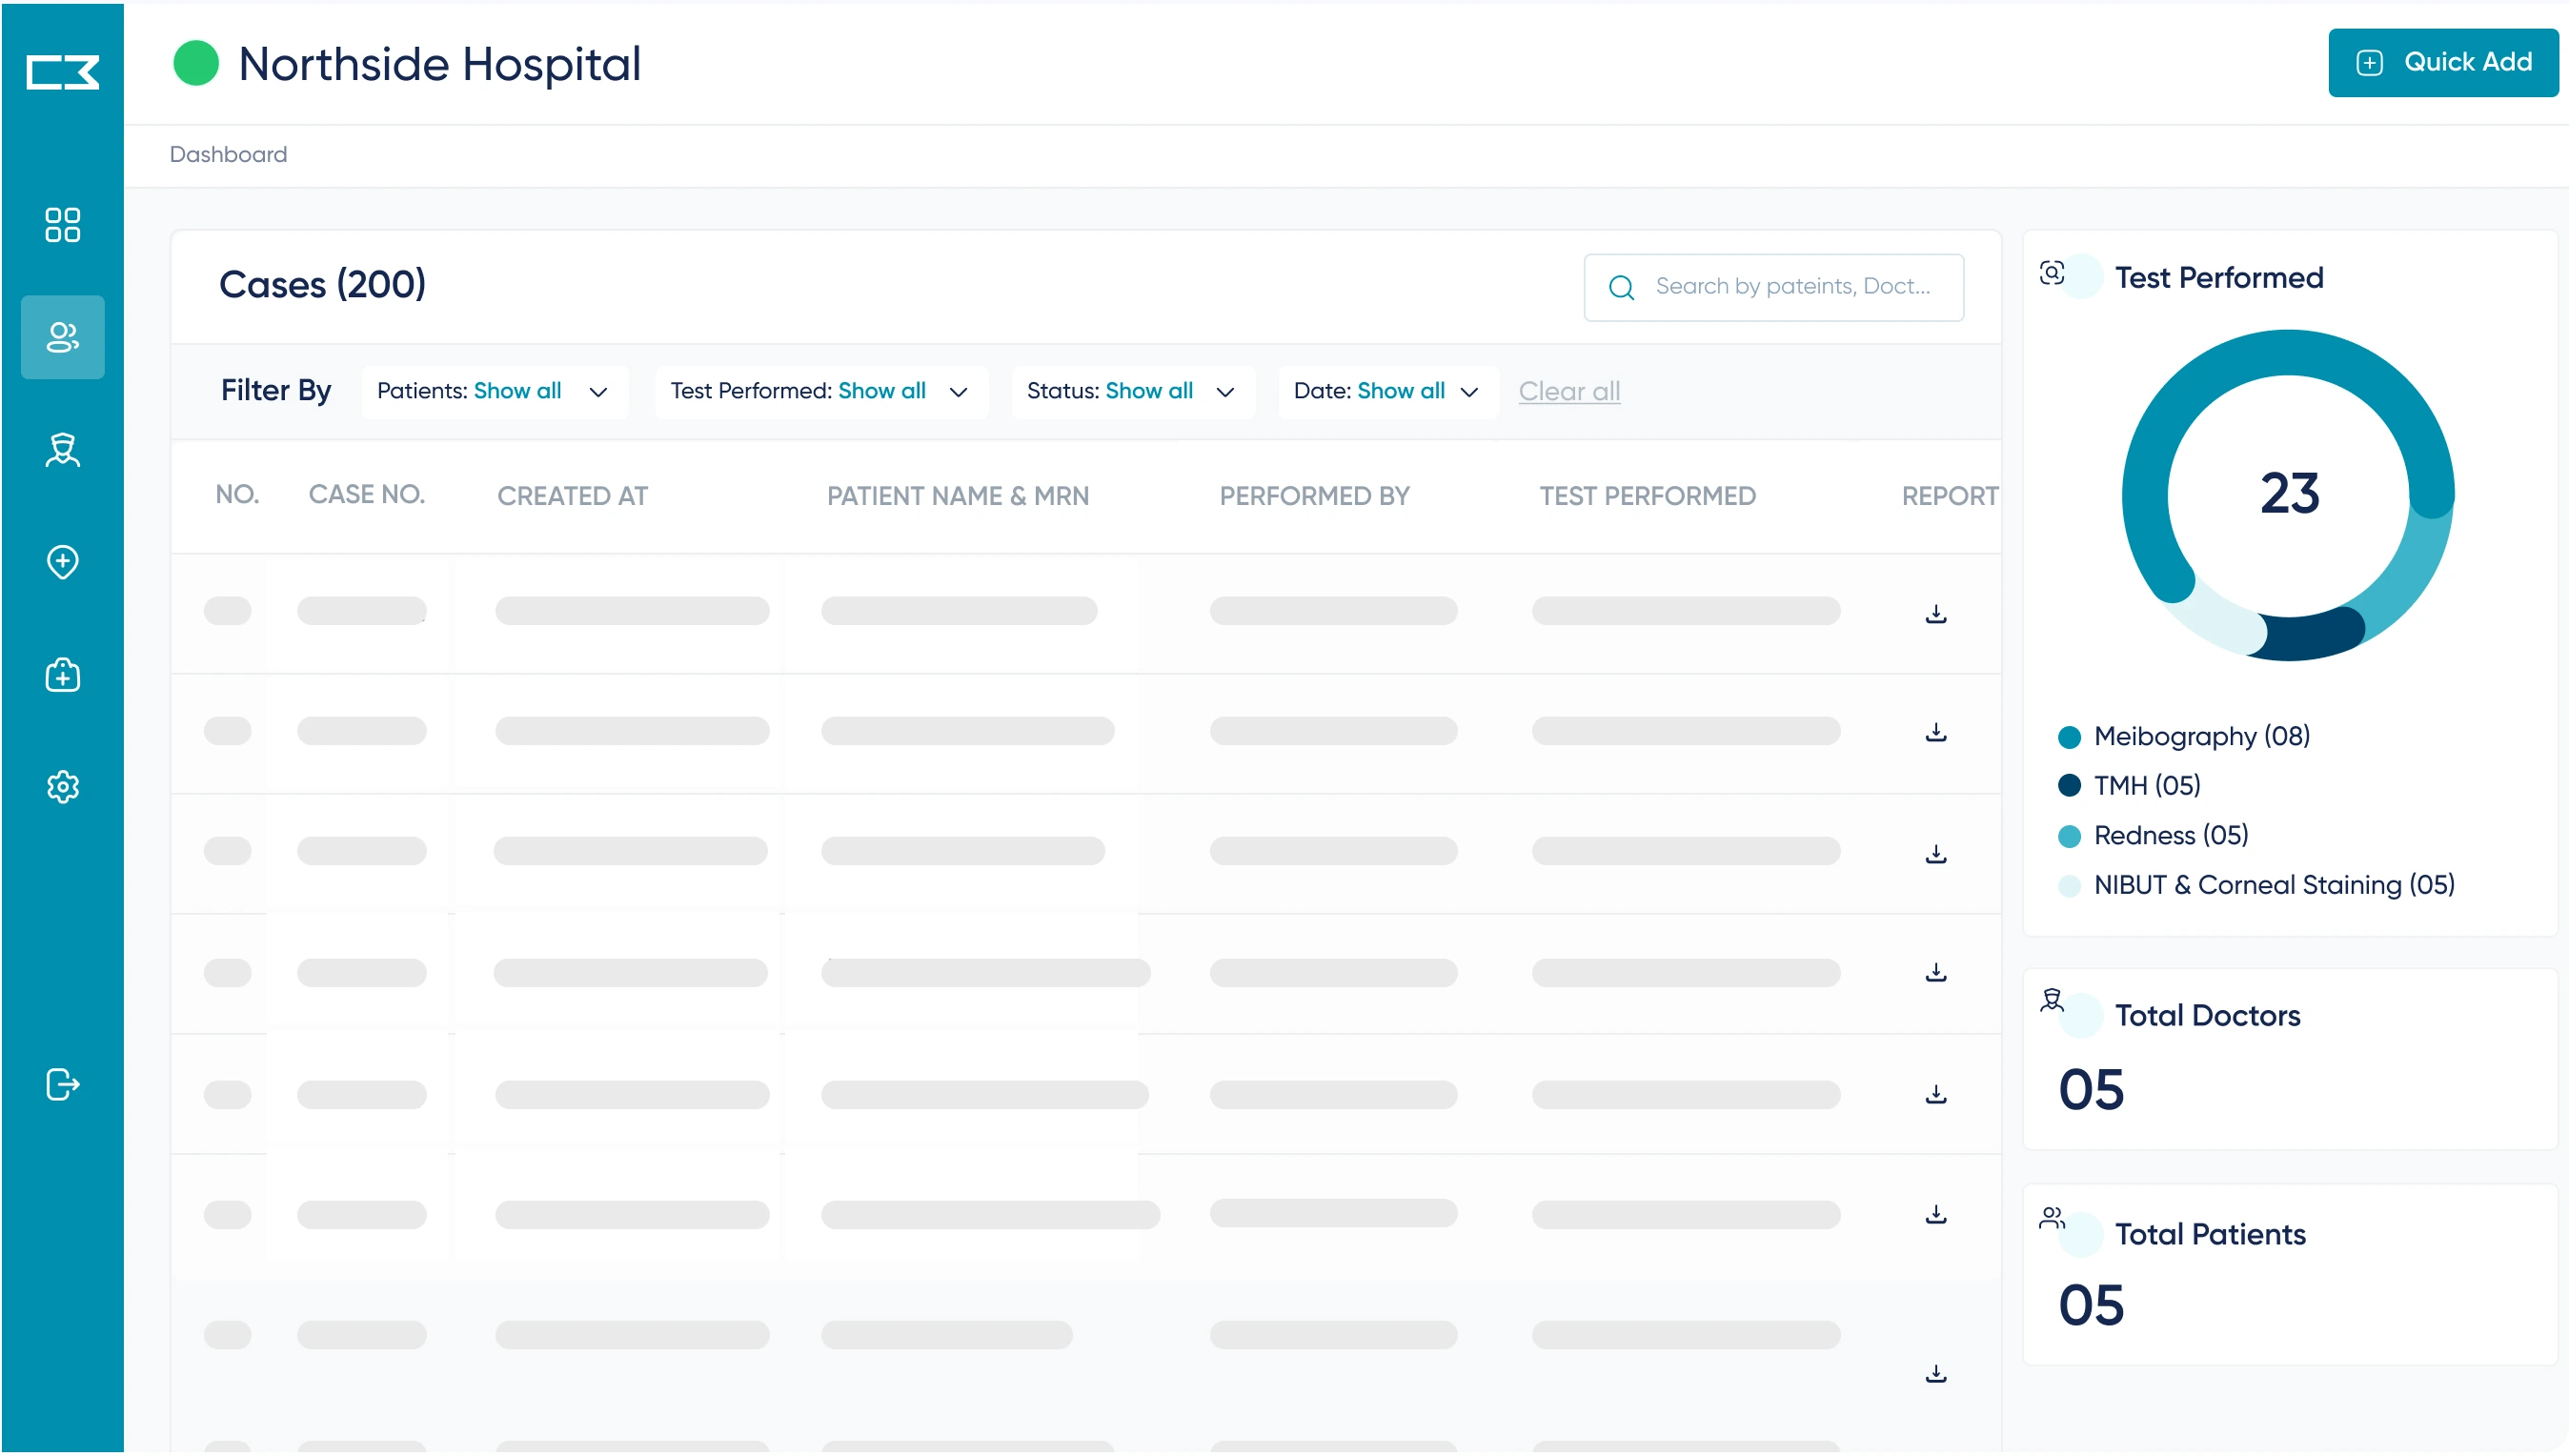
Task: Open the medical kit icon in sidebar
Action: click(x=62, y=675)
